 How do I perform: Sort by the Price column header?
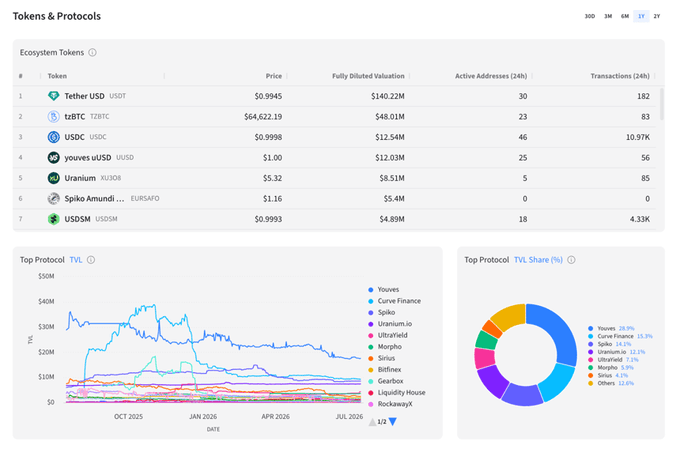[274, 76]
